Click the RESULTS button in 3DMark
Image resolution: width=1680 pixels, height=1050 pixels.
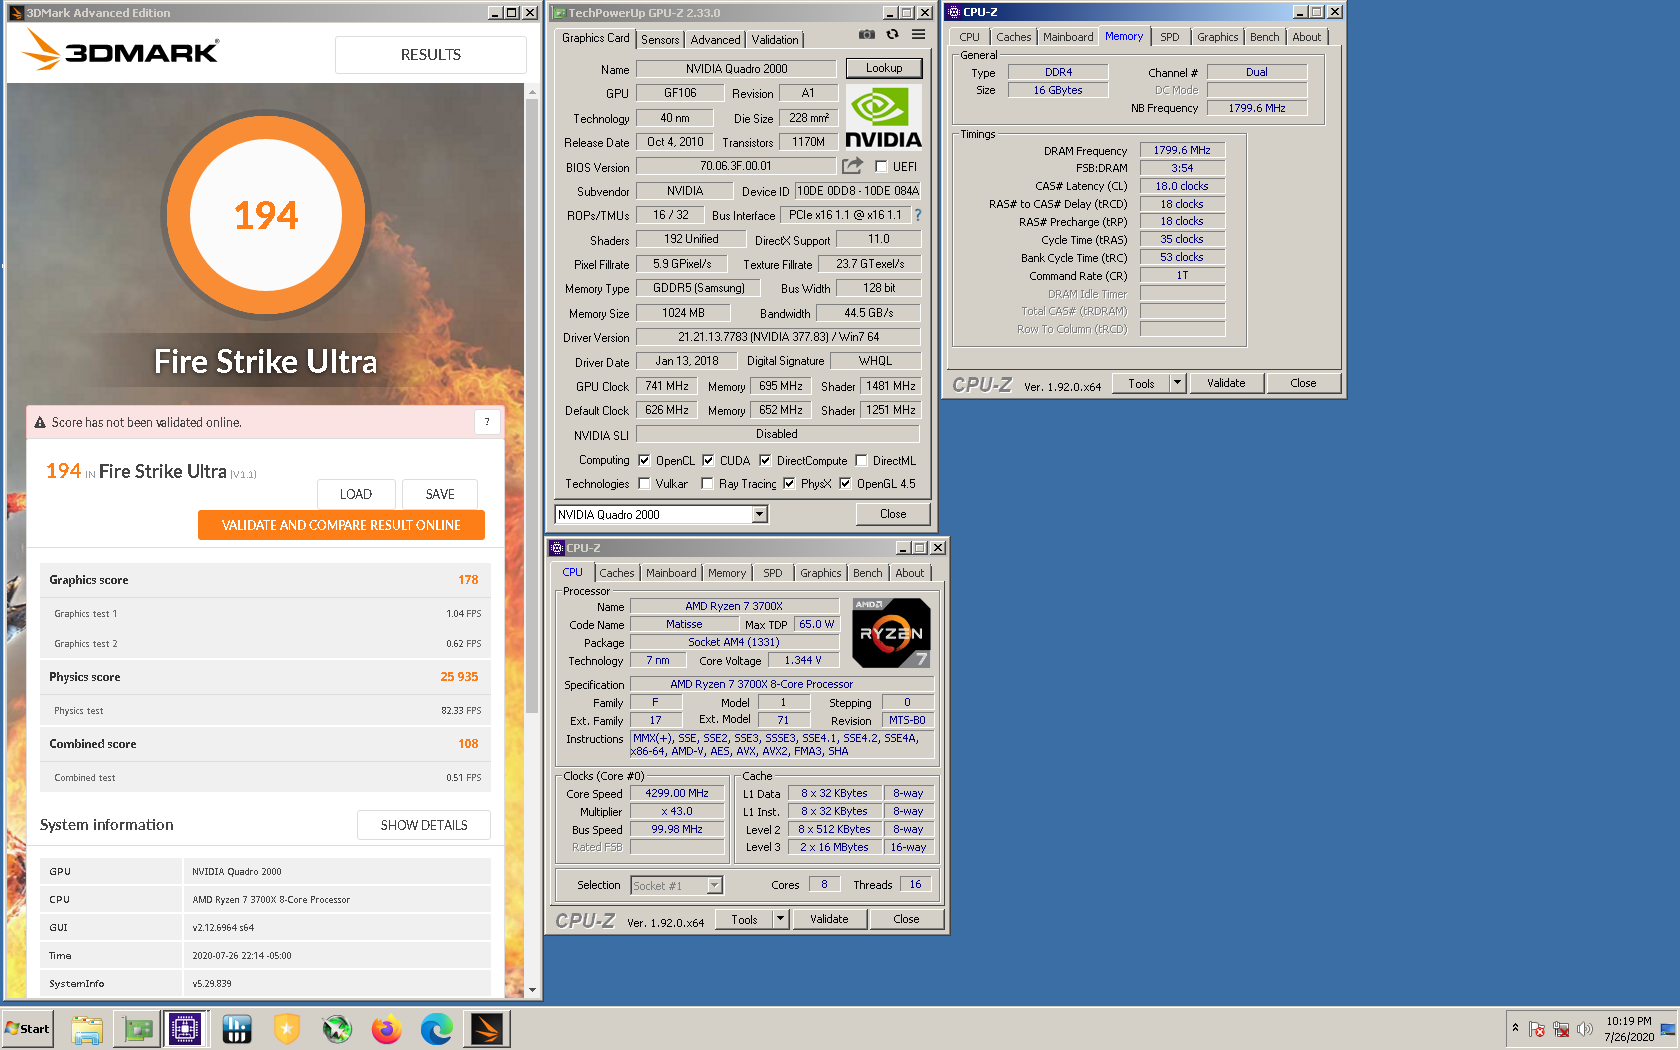coord(431,55)
